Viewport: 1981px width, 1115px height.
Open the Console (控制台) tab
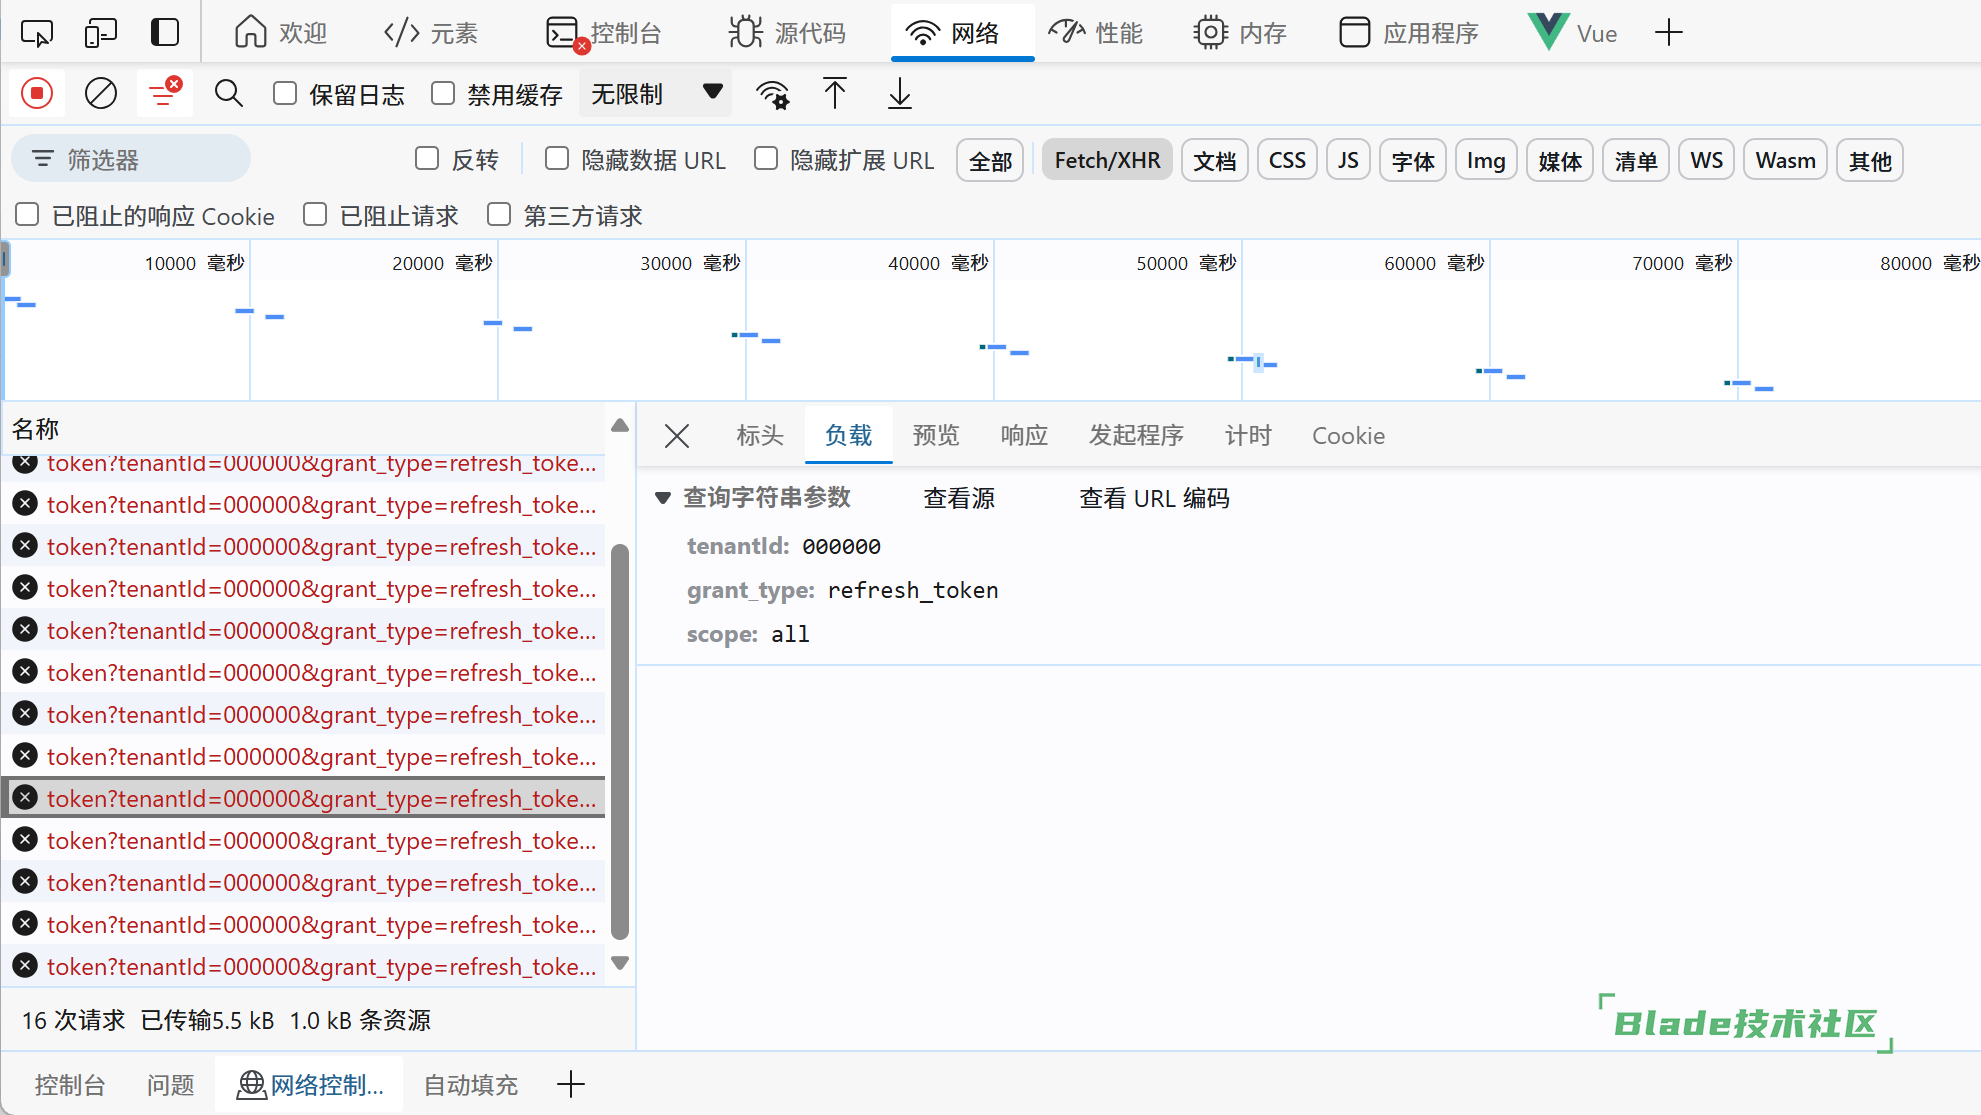tap(605, 33)
